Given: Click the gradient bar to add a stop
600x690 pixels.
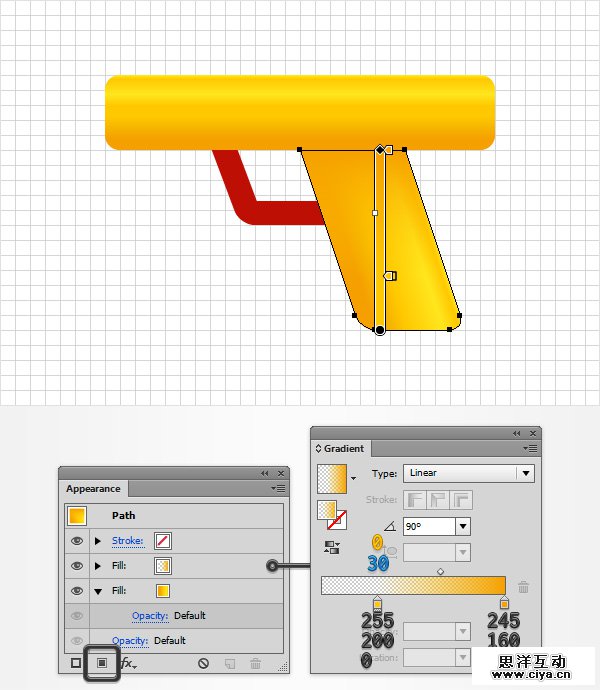Looking at the screenshot, I should click(413, 586).
